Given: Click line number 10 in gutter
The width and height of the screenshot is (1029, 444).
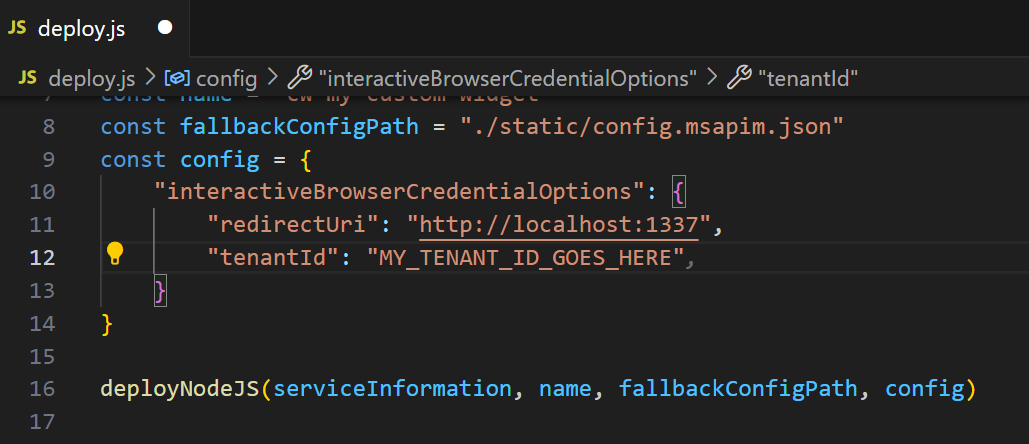Looking at the screenshot, I should (43, 192).
